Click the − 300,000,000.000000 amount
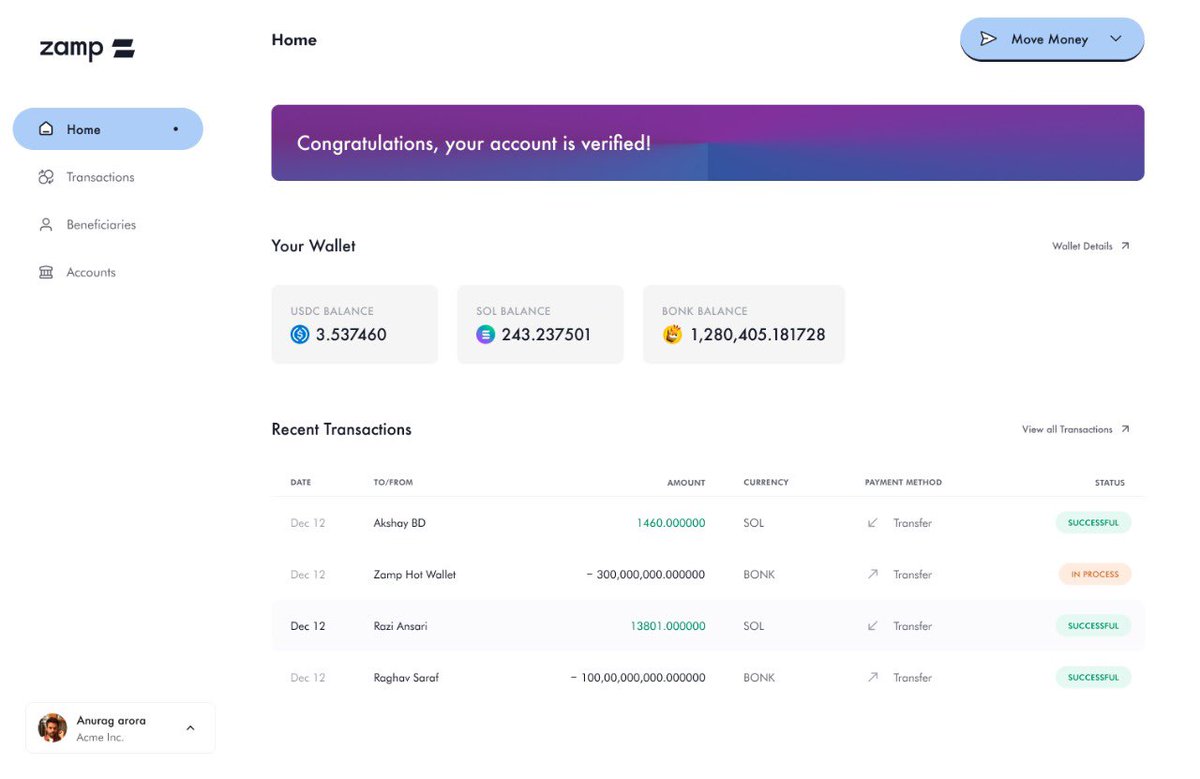Viewport: 1200px width, 779px height. [646, 574]
